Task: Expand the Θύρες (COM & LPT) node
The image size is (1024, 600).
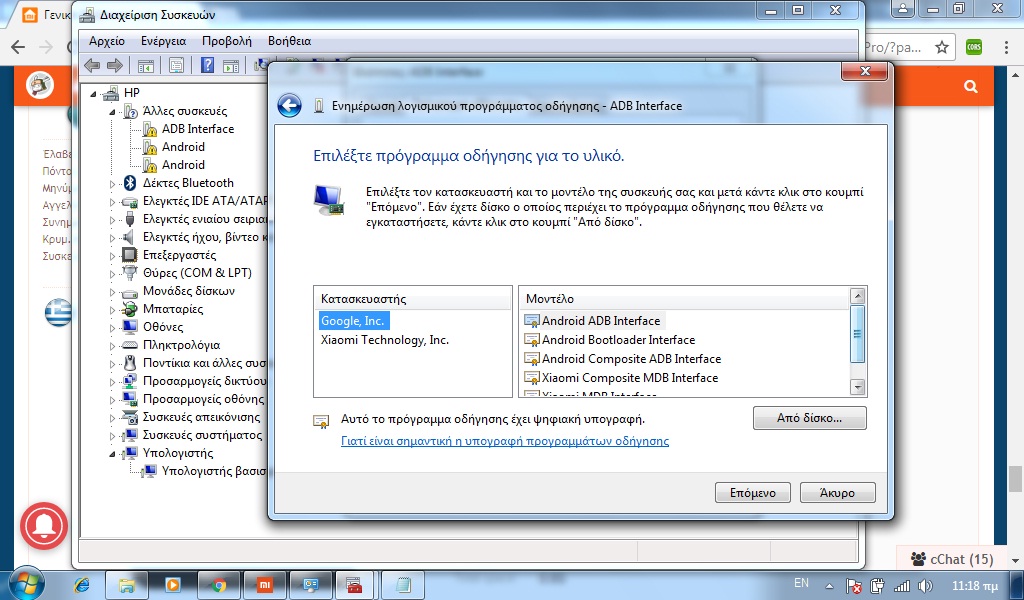Action: [113, 273]
